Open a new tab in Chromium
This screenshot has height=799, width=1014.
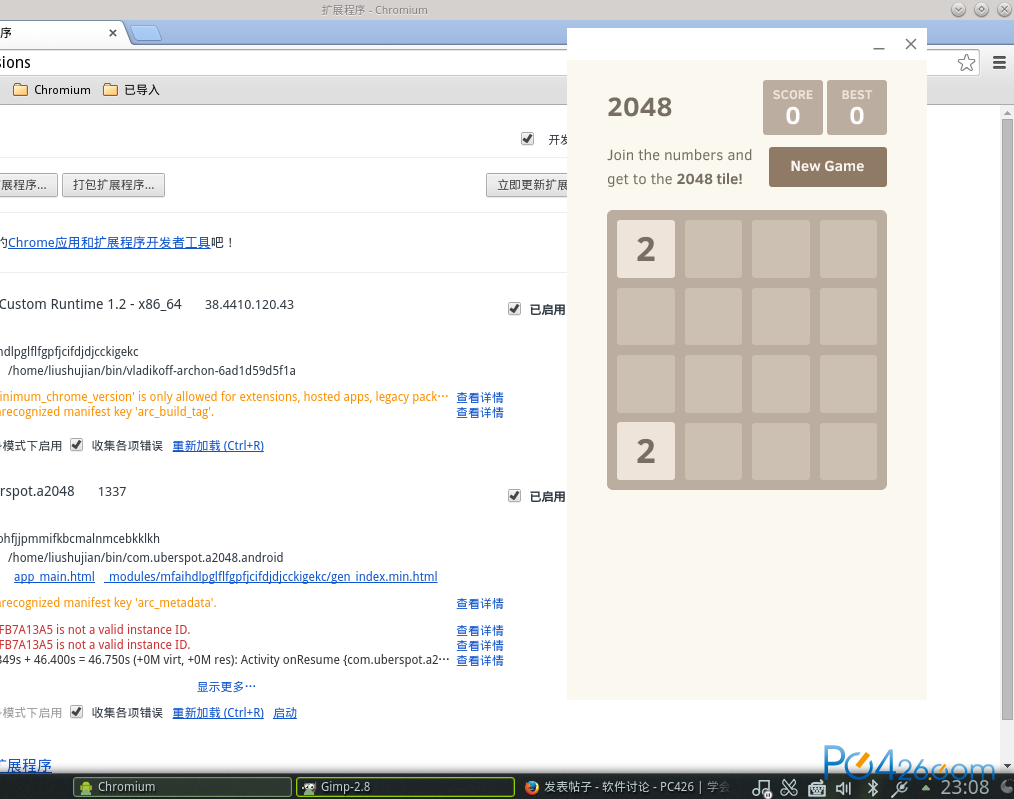146,34
